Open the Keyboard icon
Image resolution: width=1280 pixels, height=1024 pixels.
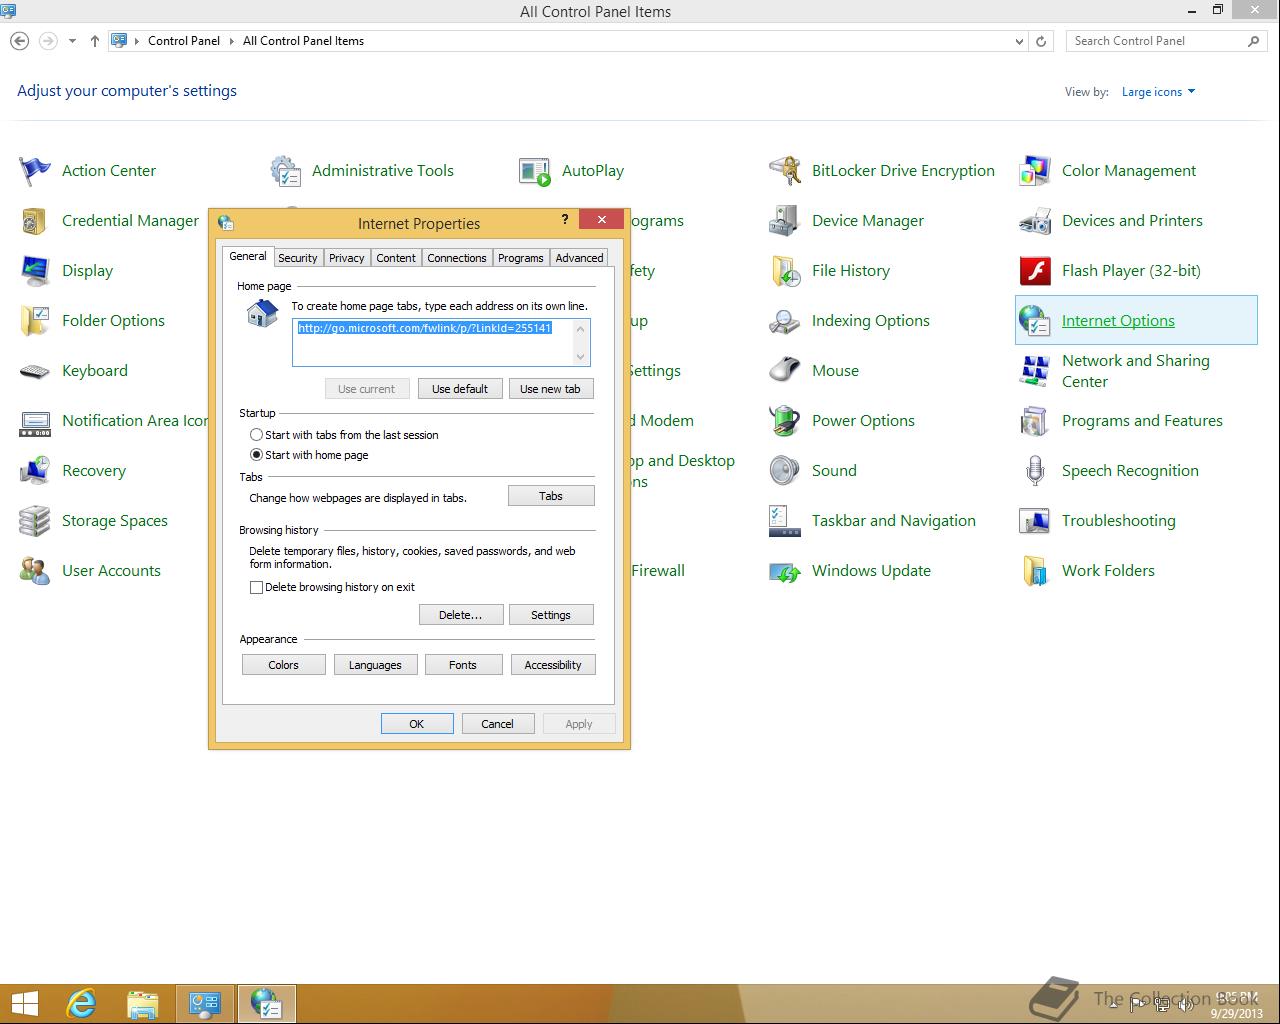35,371
